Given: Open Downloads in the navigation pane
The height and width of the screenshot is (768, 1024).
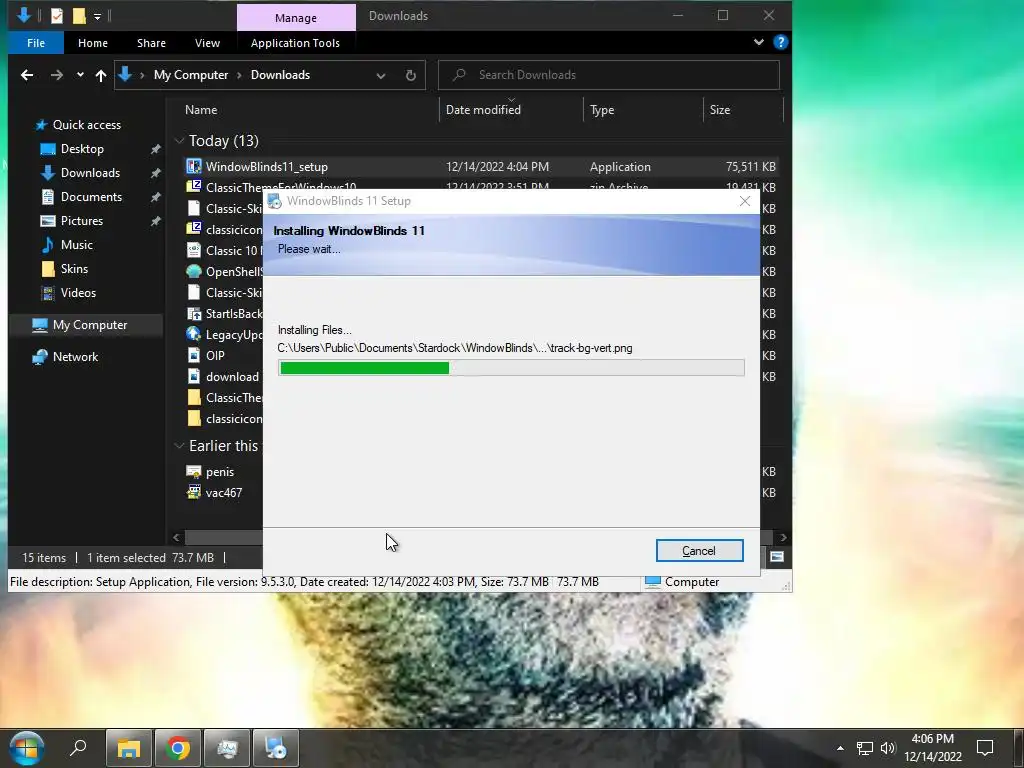Looking at the screenshot, I should (90, 173).
